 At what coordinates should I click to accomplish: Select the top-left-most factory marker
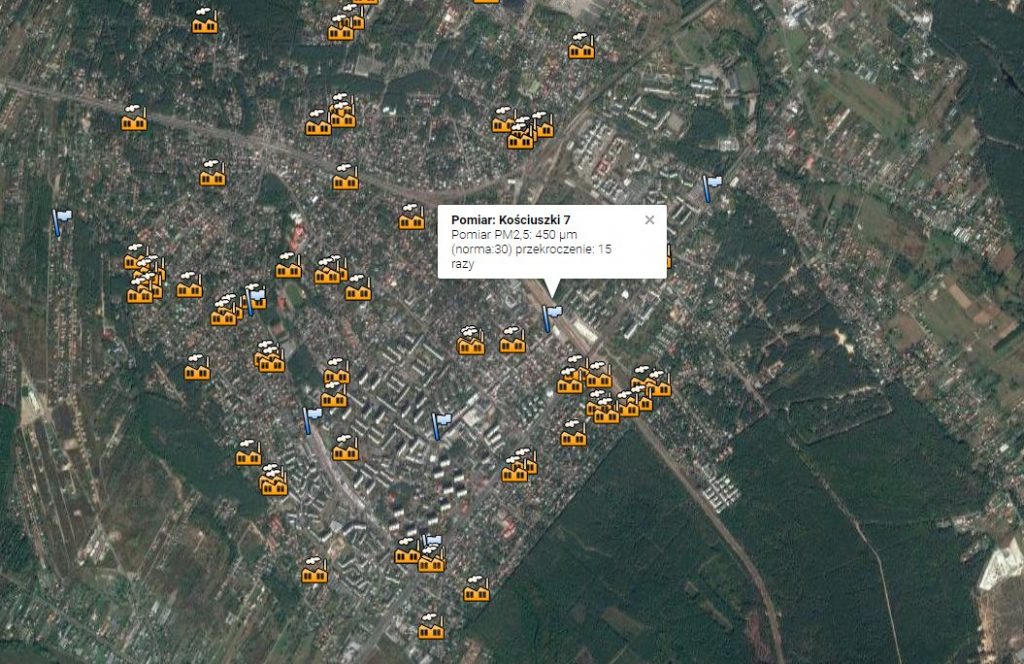(205, 21)
